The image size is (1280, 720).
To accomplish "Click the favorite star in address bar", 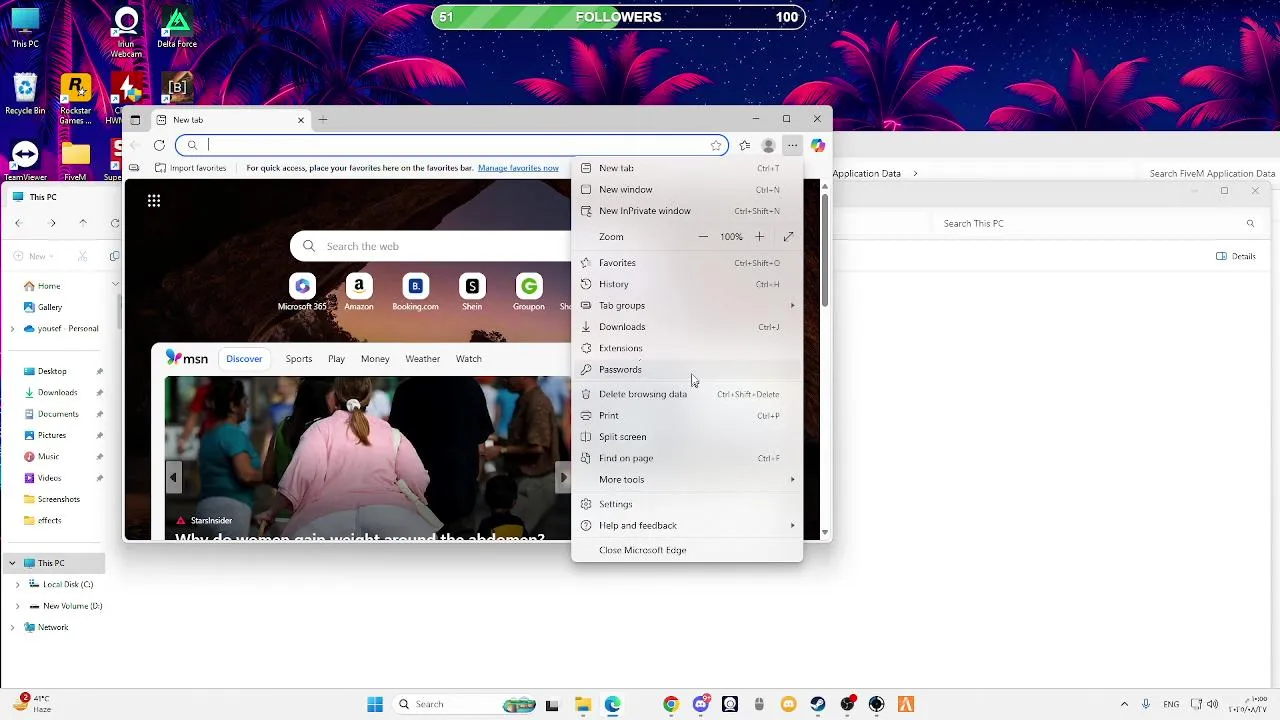I will pyautogui.click(x=716, y=145).
